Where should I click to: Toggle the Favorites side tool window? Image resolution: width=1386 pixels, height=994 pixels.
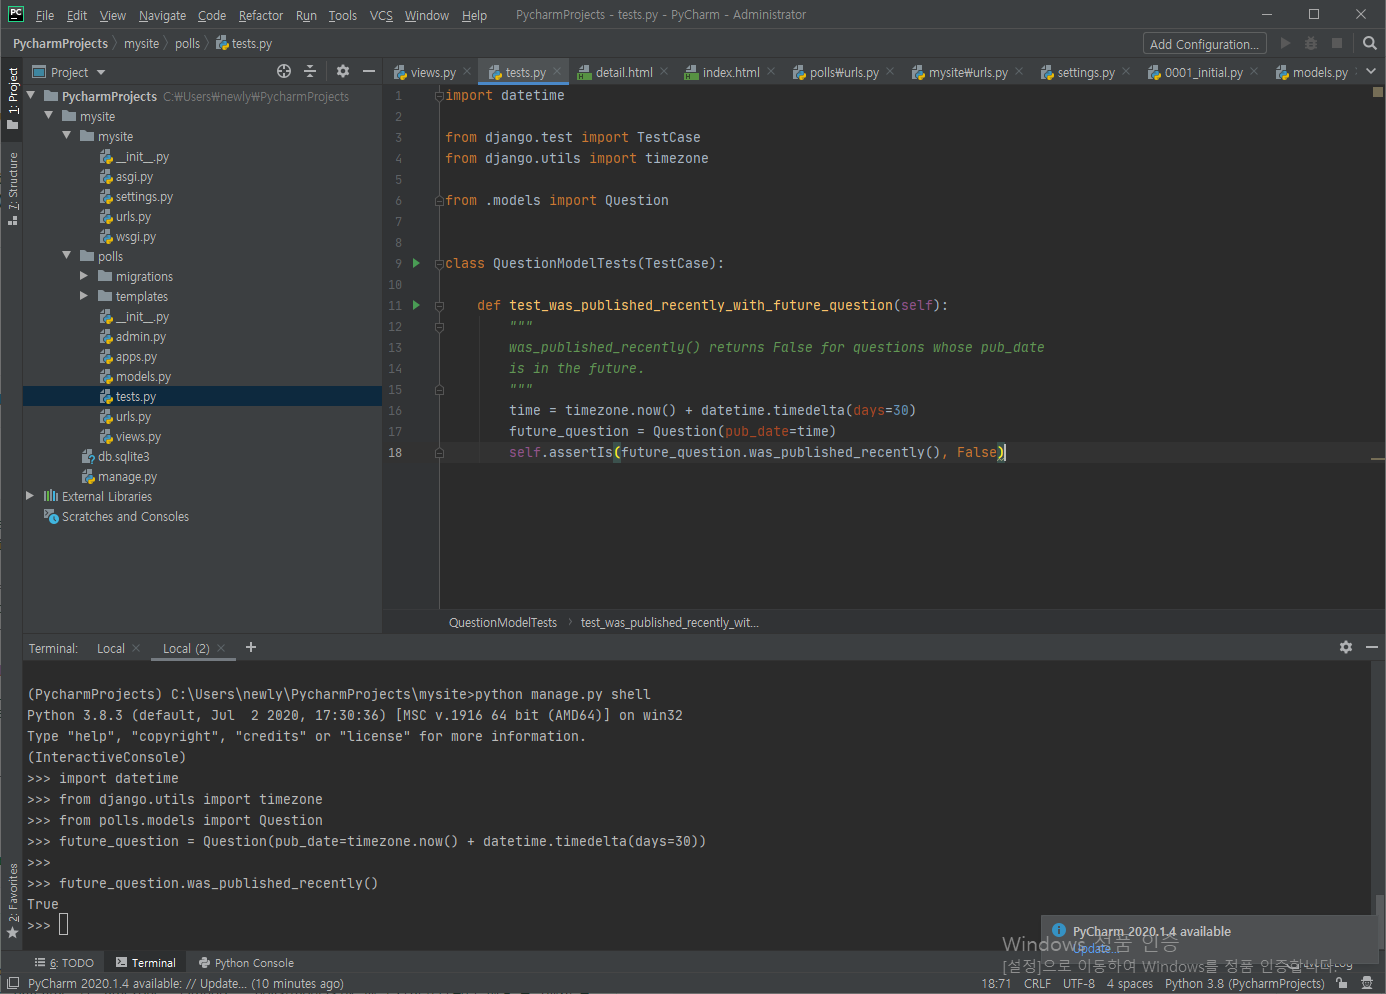[12, 900]
